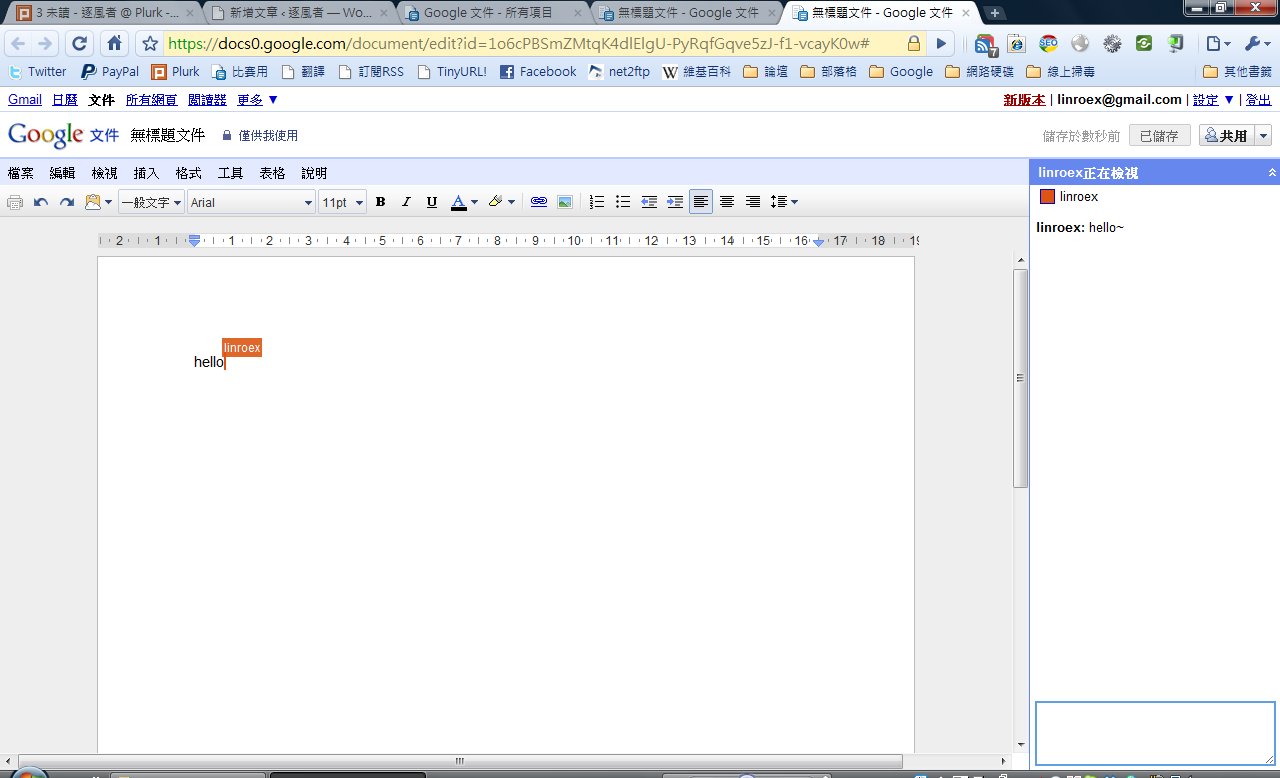Switch to the Plurk browser tab
The width and height of the screenshot is (1280, 778).
[x=103, y=13]
